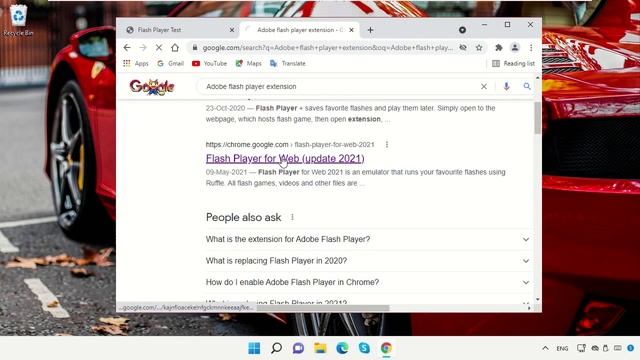Open the Recycle Bin desktop icon
Image resolution: width=640 pixels, height=360 pixels.
coord(18,20)
